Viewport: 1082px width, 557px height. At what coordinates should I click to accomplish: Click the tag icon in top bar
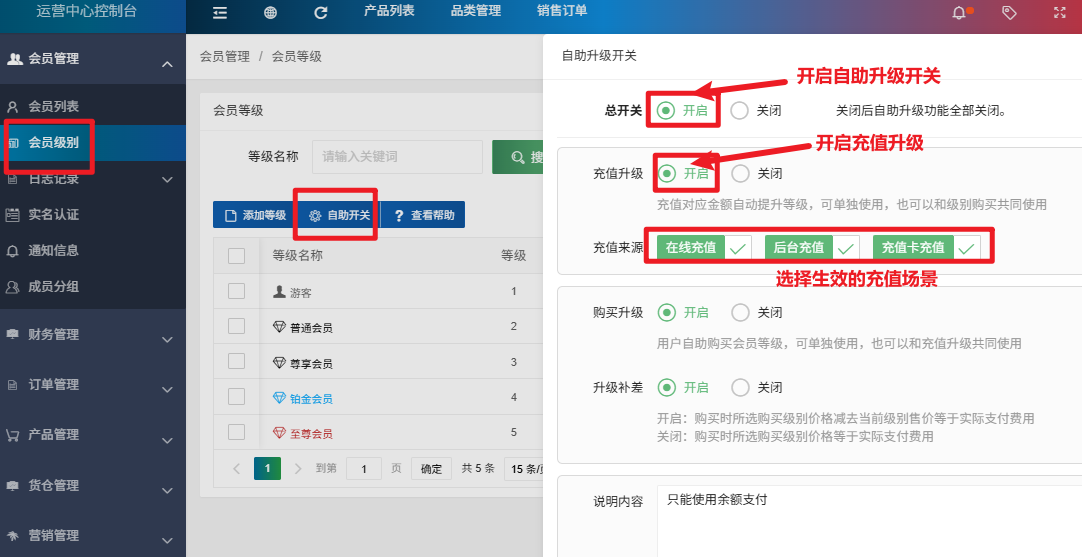1010,12
